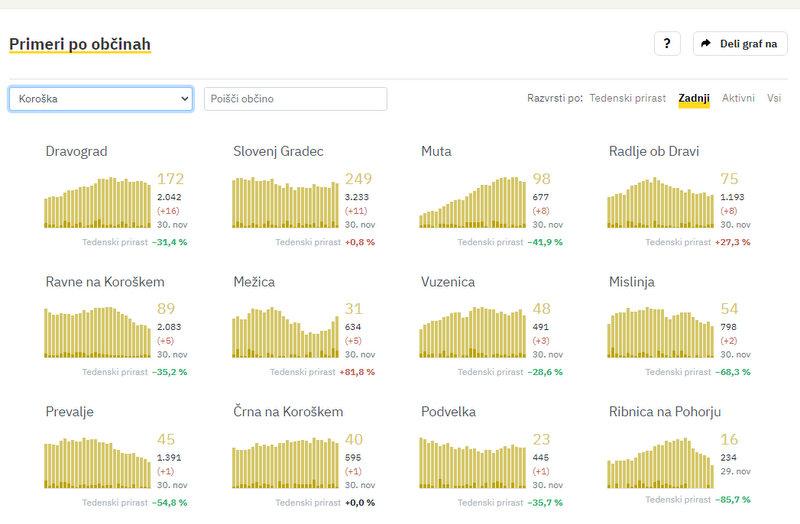
Task: Click the Dravograd bar chart
Action: click(x=97, y=203)
